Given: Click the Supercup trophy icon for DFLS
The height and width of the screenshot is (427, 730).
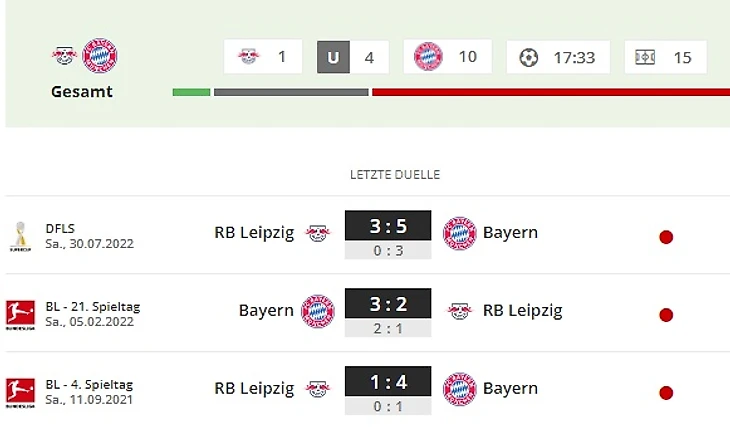Looking at the screenshot, I should [20, 237].
